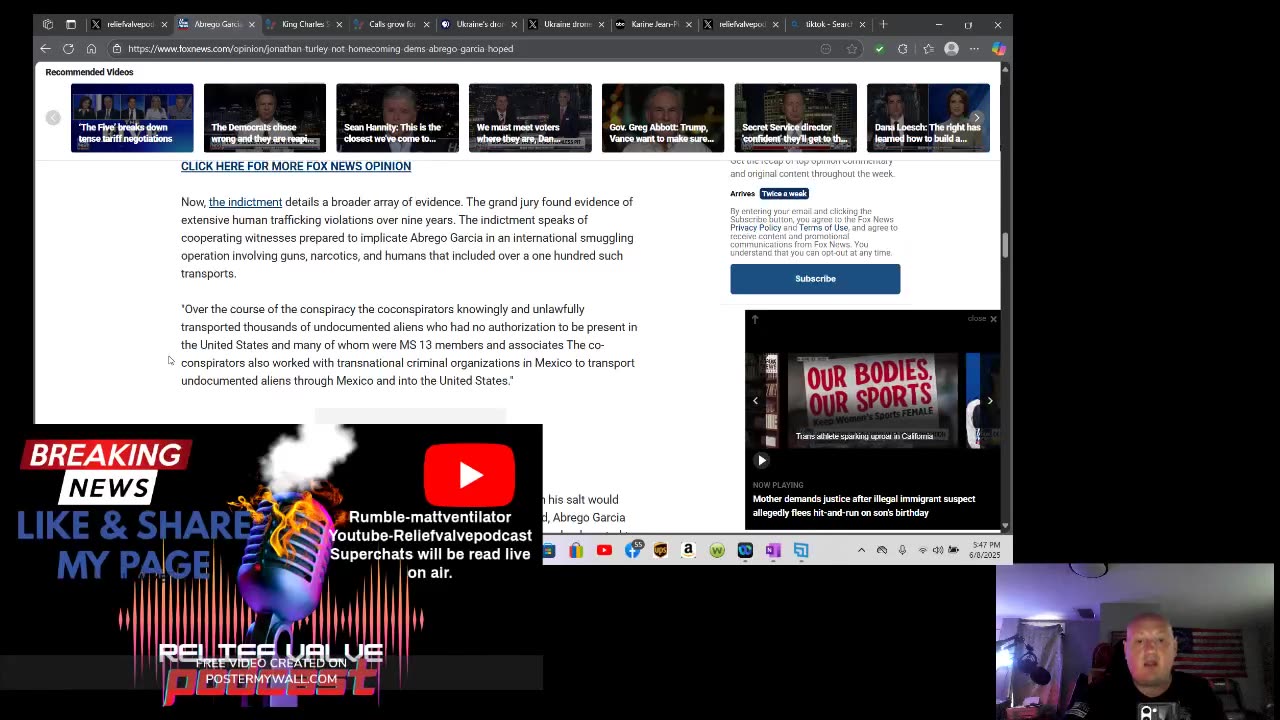The height and width of the screenshot is (720, 1280).
Task: Open the Sean Hannity recommended video
Action: click(397, 118)
